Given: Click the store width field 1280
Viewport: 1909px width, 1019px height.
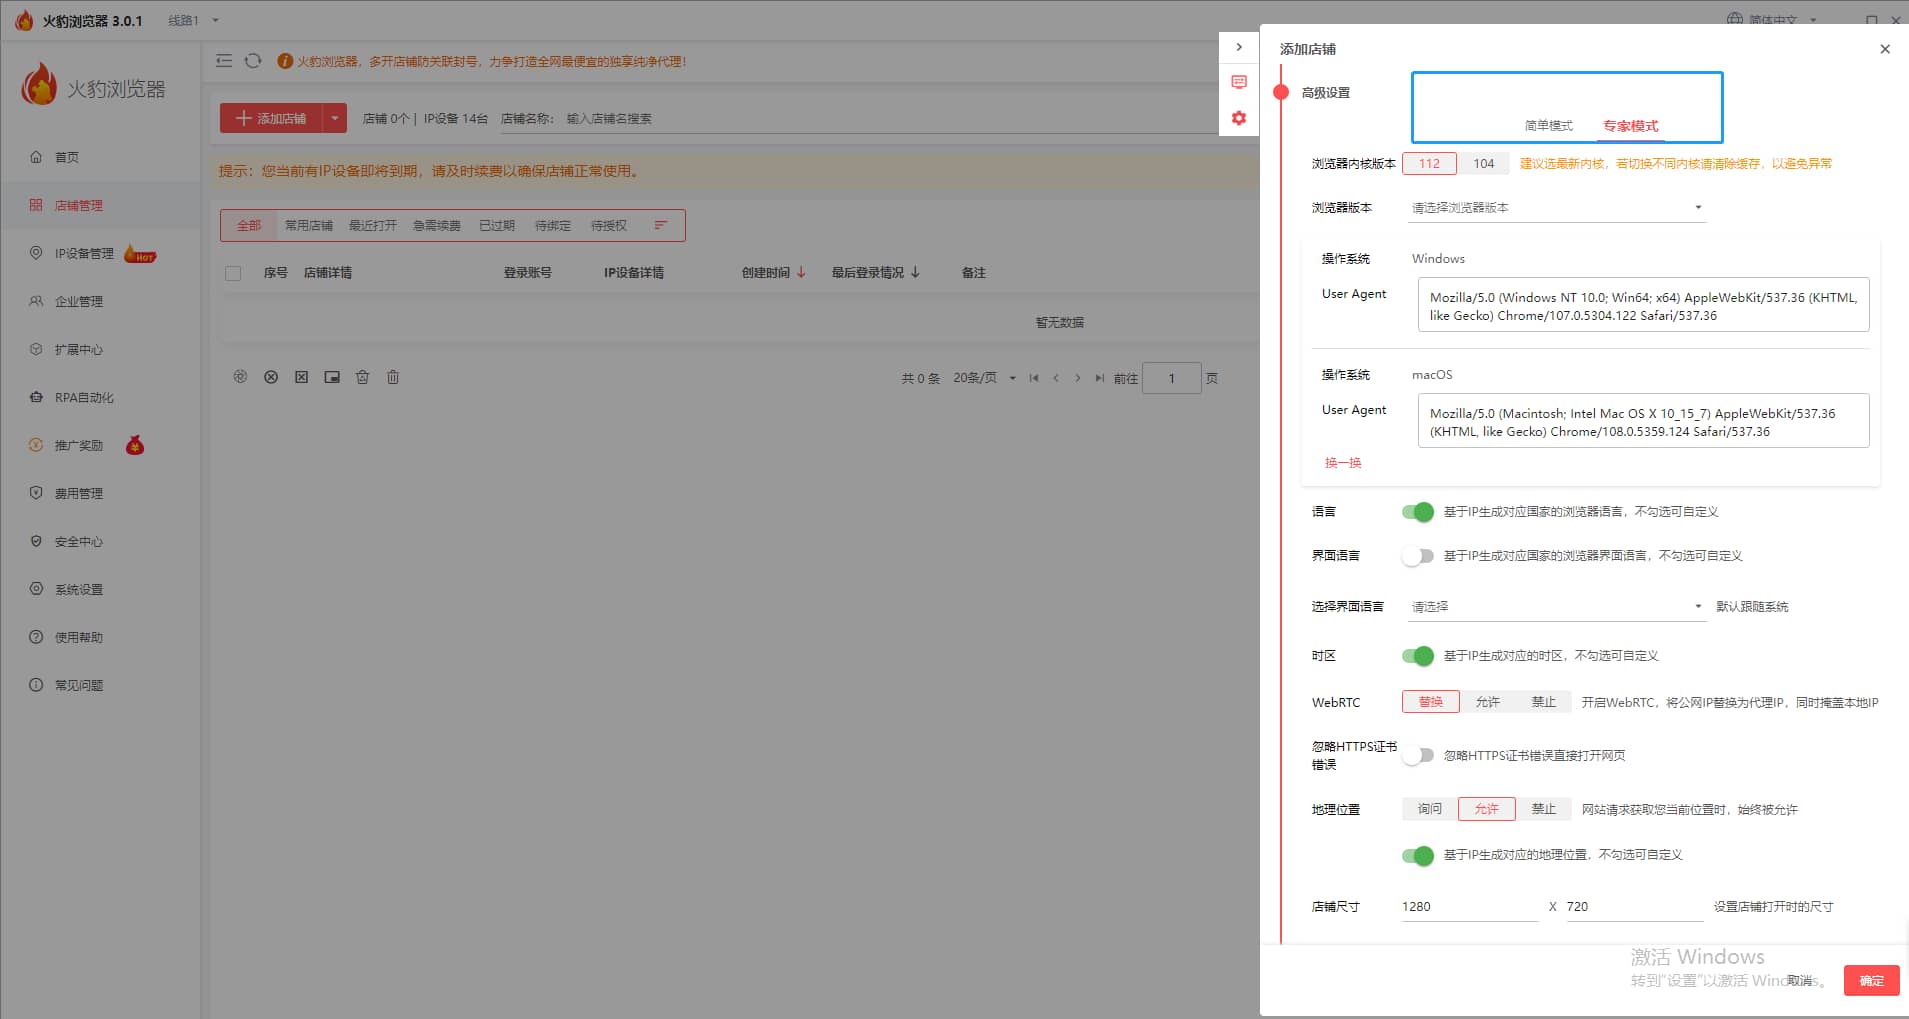Looking at the screenshot, I should (1466, 907).
